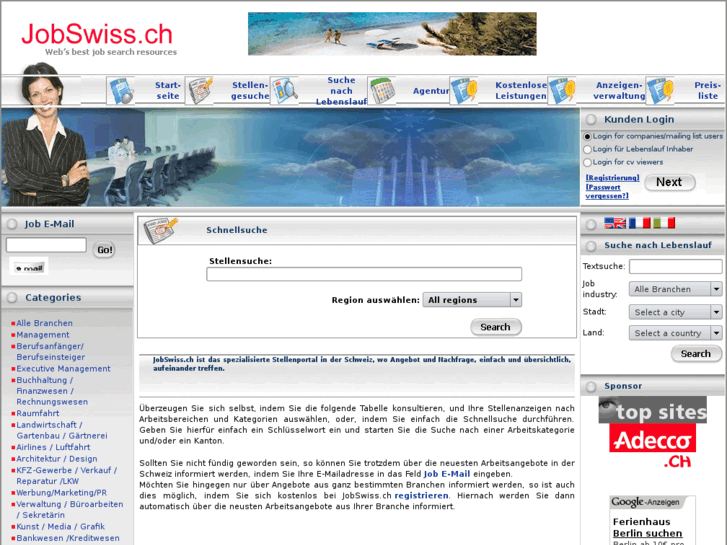
Task: Focus the Textsuche input field
Action: [x=676, y=266]
